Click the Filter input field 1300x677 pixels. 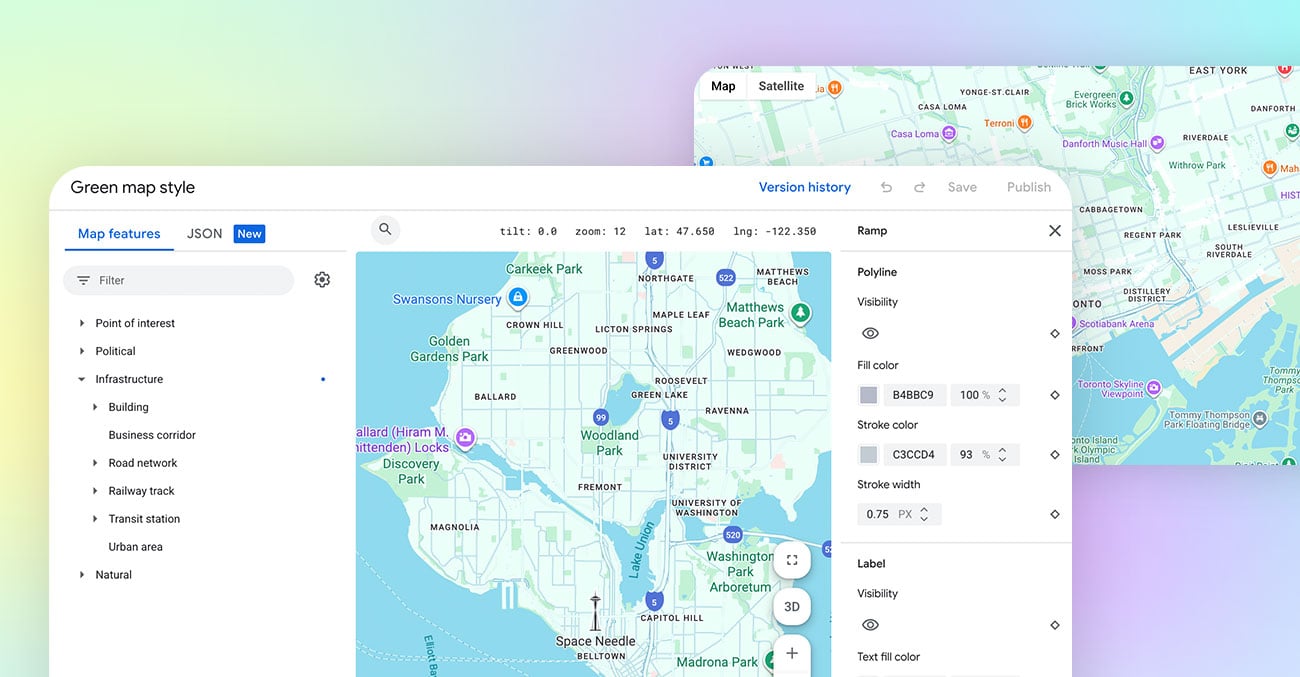coord(178,279)
